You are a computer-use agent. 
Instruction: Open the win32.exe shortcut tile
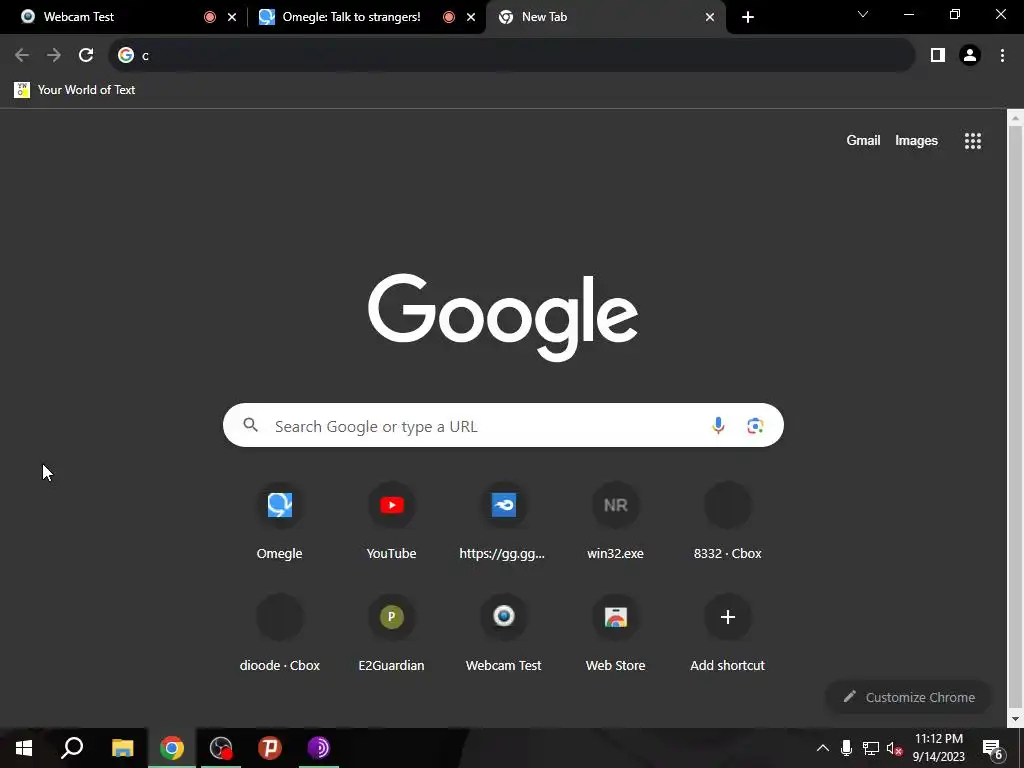[615, 521]
